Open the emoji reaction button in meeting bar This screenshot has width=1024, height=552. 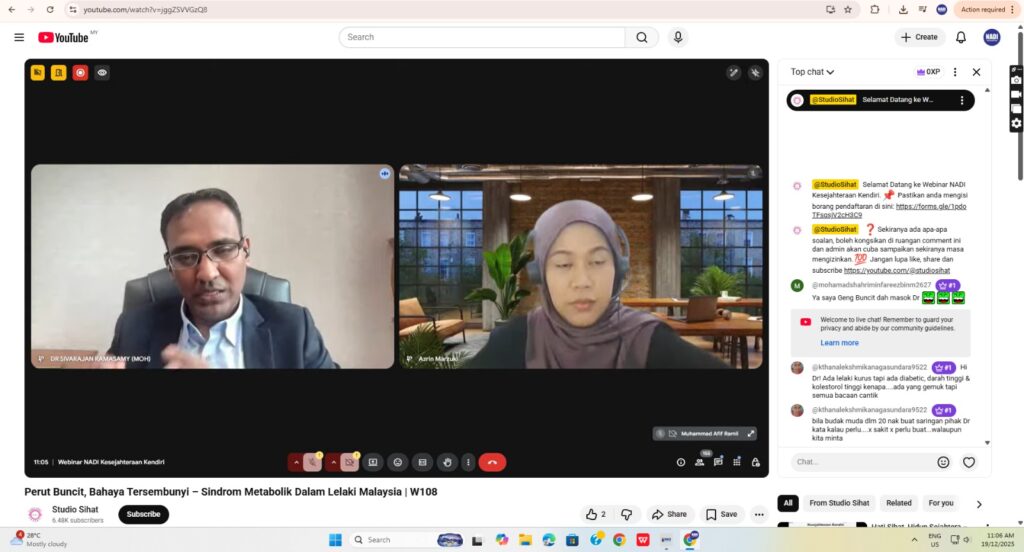click(x=397, y=462)
